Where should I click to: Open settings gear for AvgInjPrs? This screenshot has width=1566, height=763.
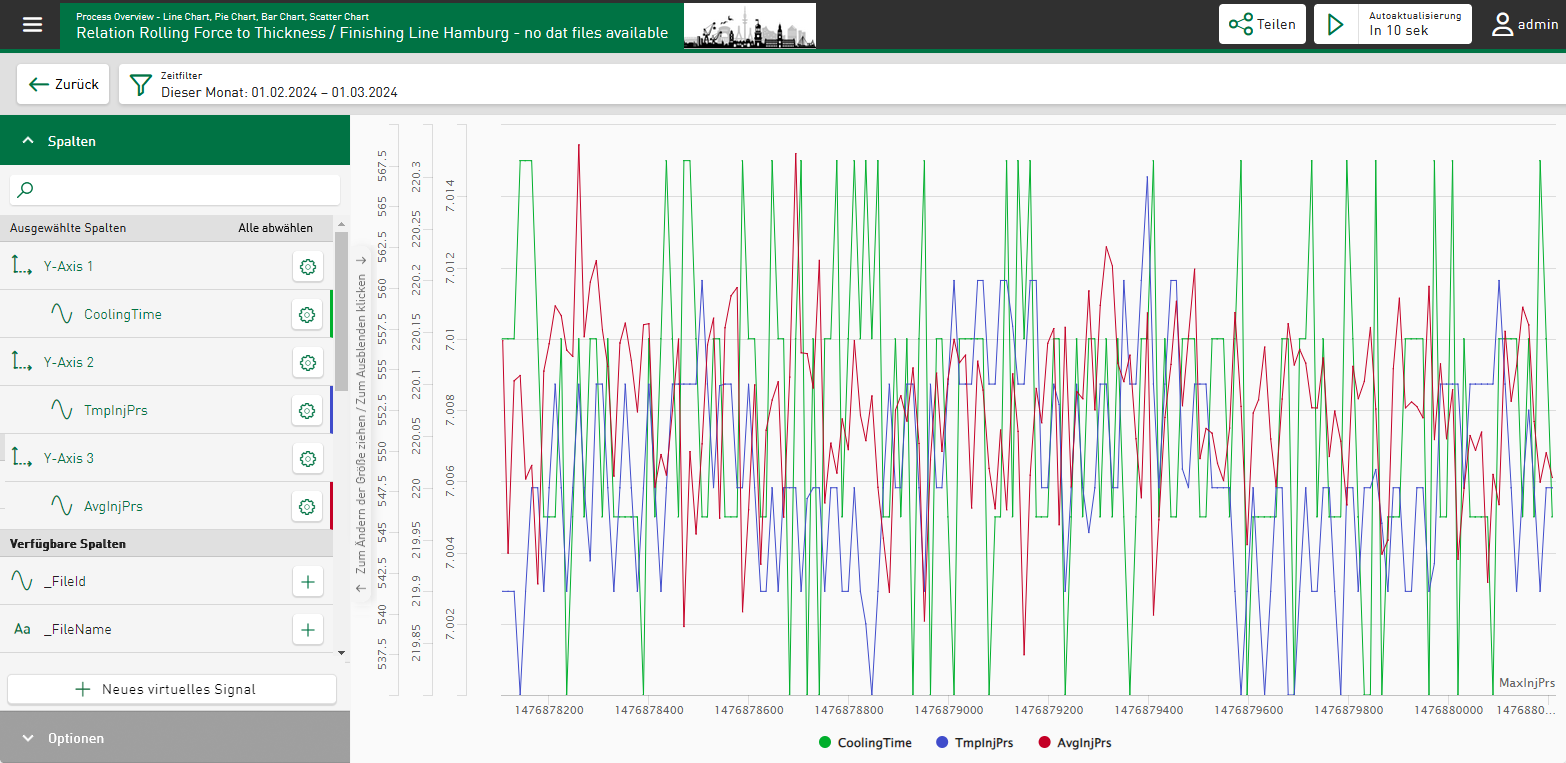[x=307, y=507]
